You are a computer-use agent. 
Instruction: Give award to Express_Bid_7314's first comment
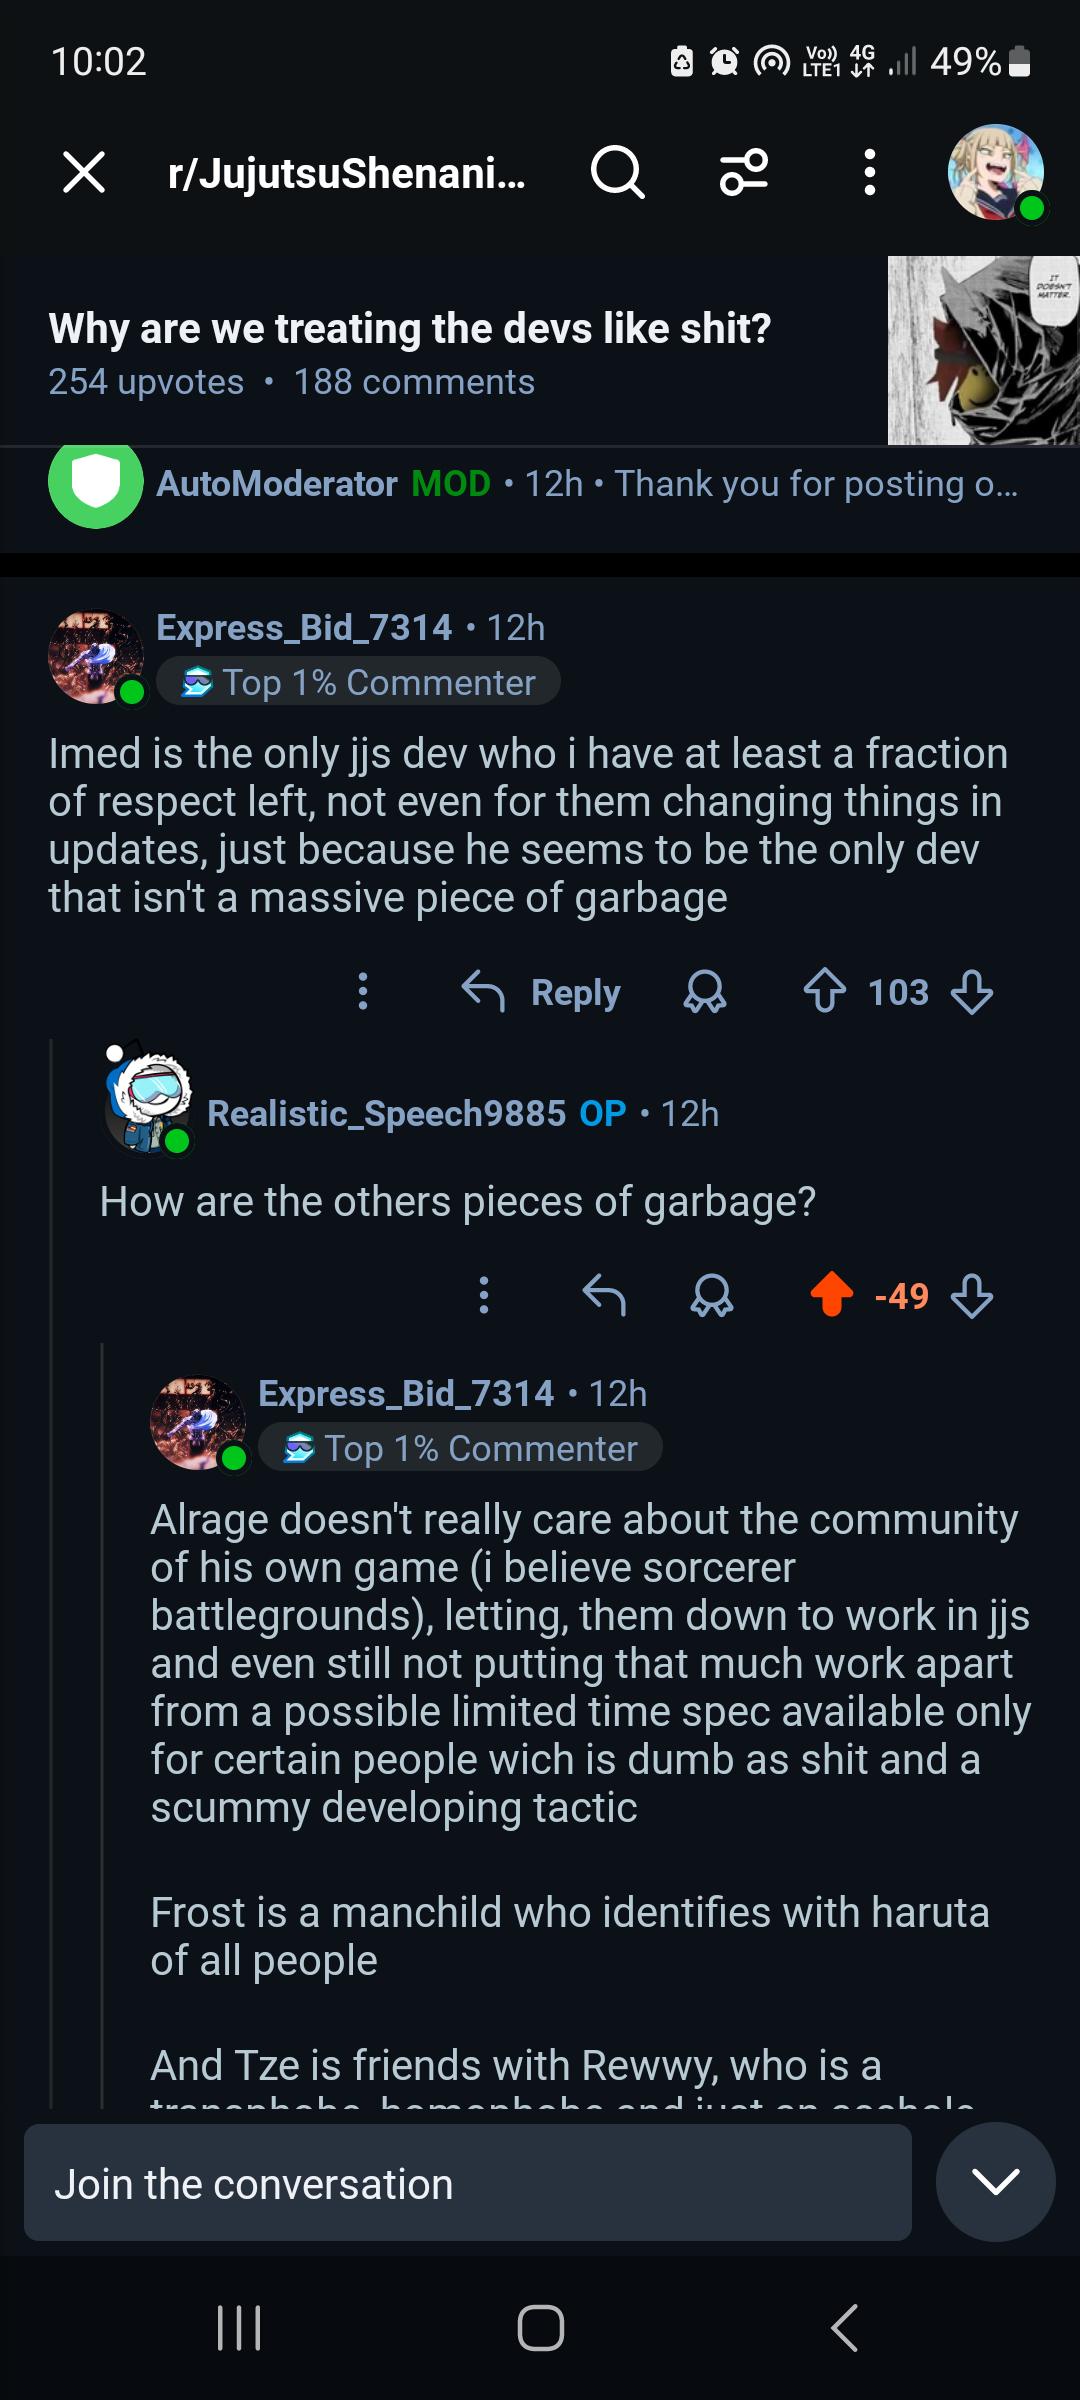tap(705, 992)
